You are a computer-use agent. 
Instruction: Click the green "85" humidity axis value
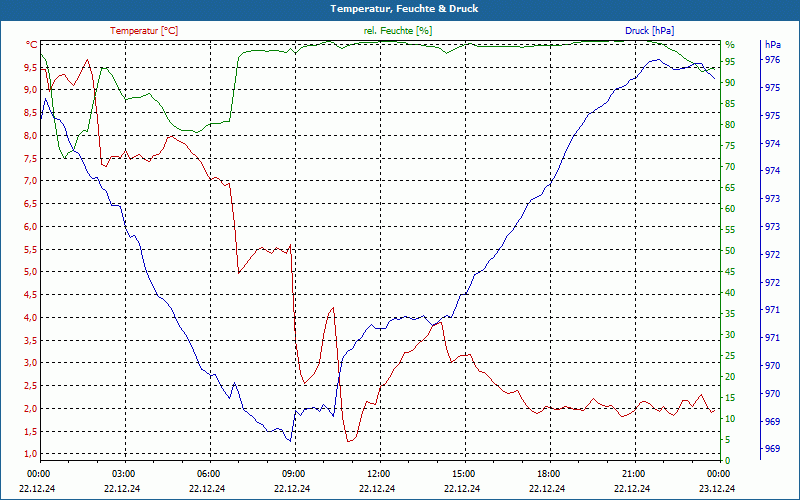[730, 104]
